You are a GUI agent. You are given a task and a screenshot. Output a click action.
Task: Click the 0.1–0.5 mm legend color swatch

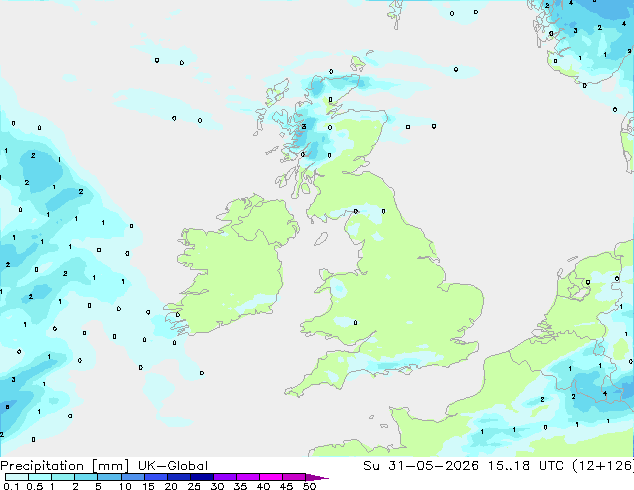(x=17, y=477)
